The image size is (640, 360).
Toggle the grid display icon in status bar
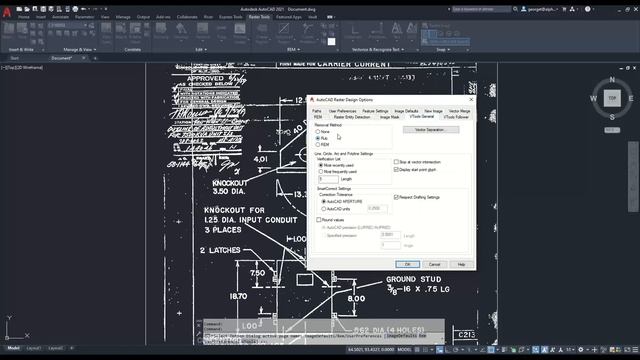pos(417,349)
